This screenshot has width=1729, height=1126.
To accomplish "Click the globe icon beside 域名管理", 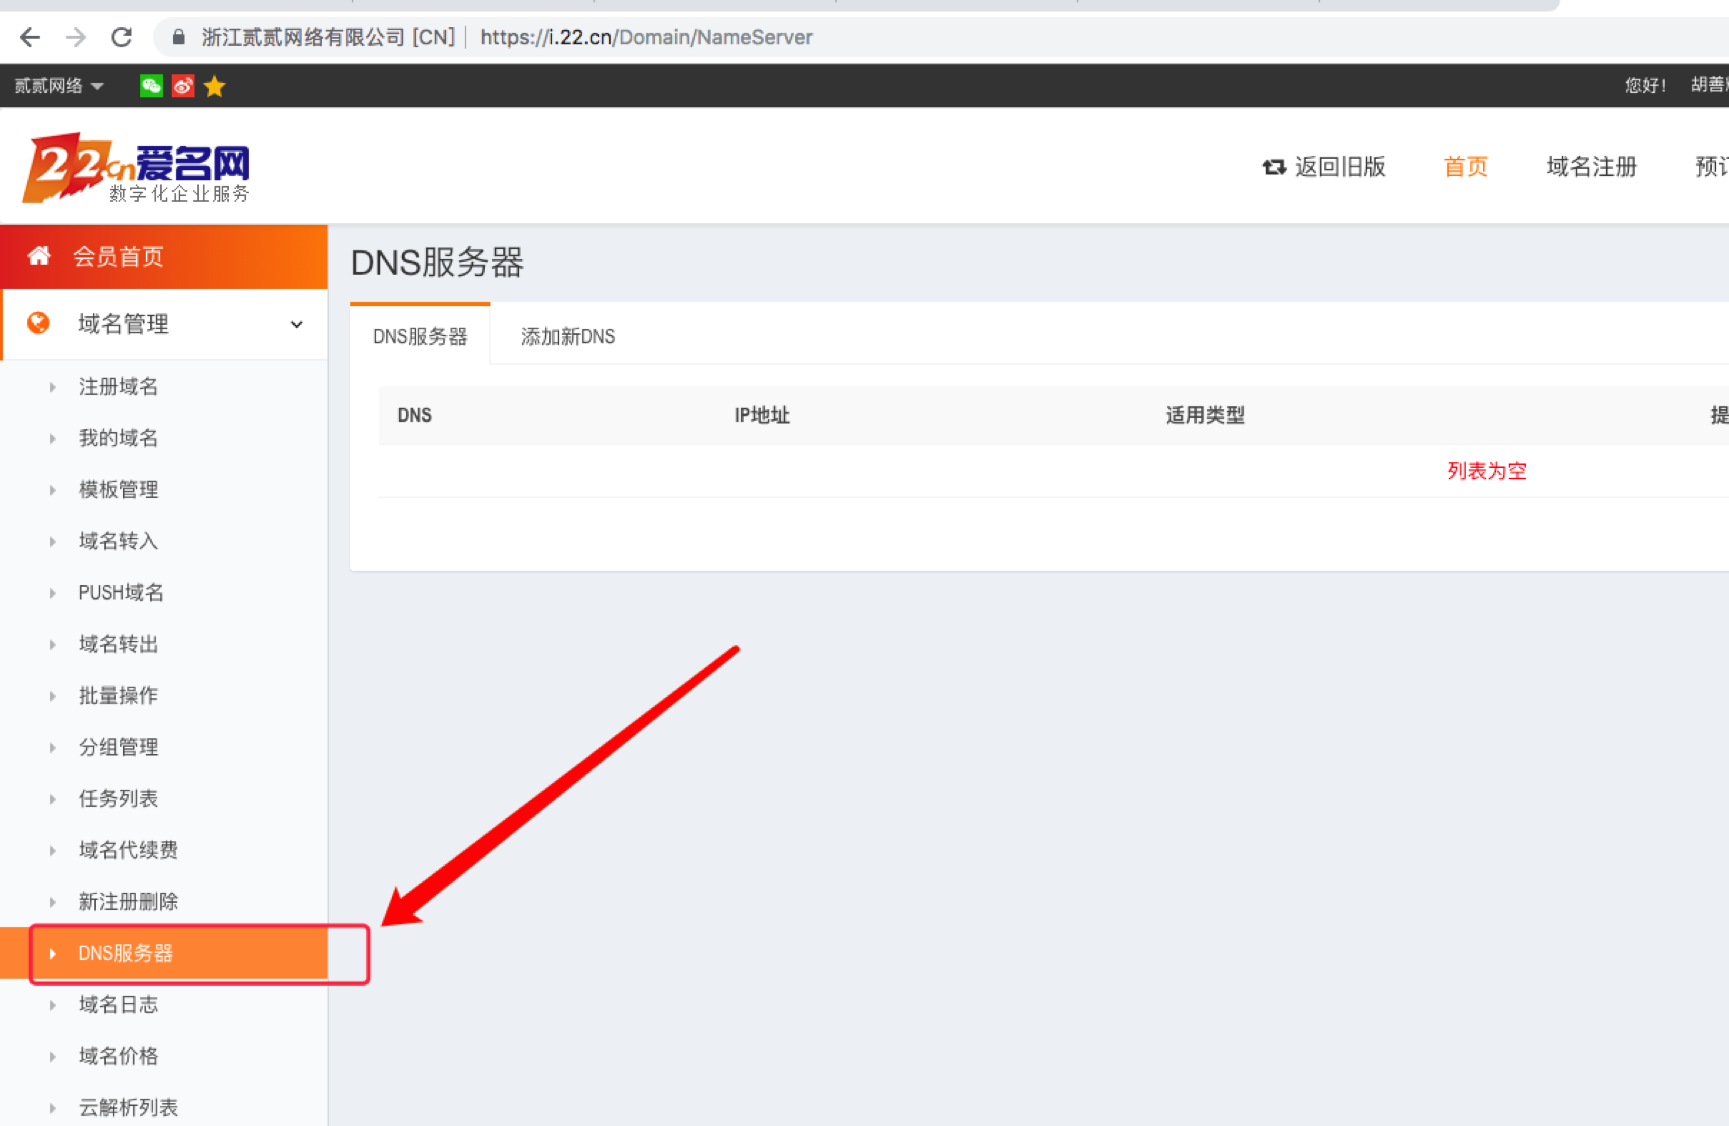I will point(39,323).
